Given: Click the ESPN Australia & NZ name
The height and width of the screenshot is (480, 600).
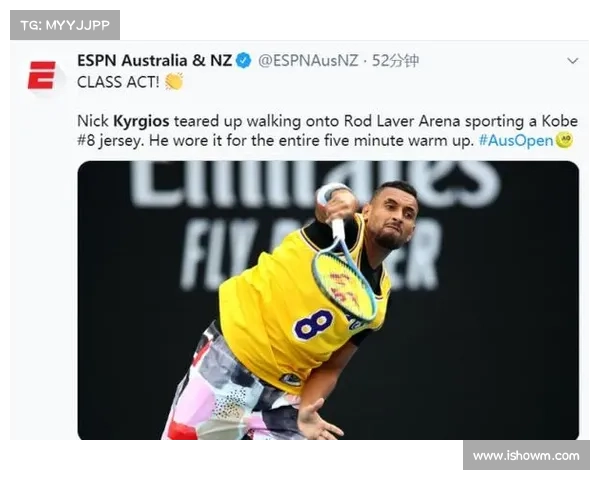Looking at the screenshot, I should pos(154,60).
